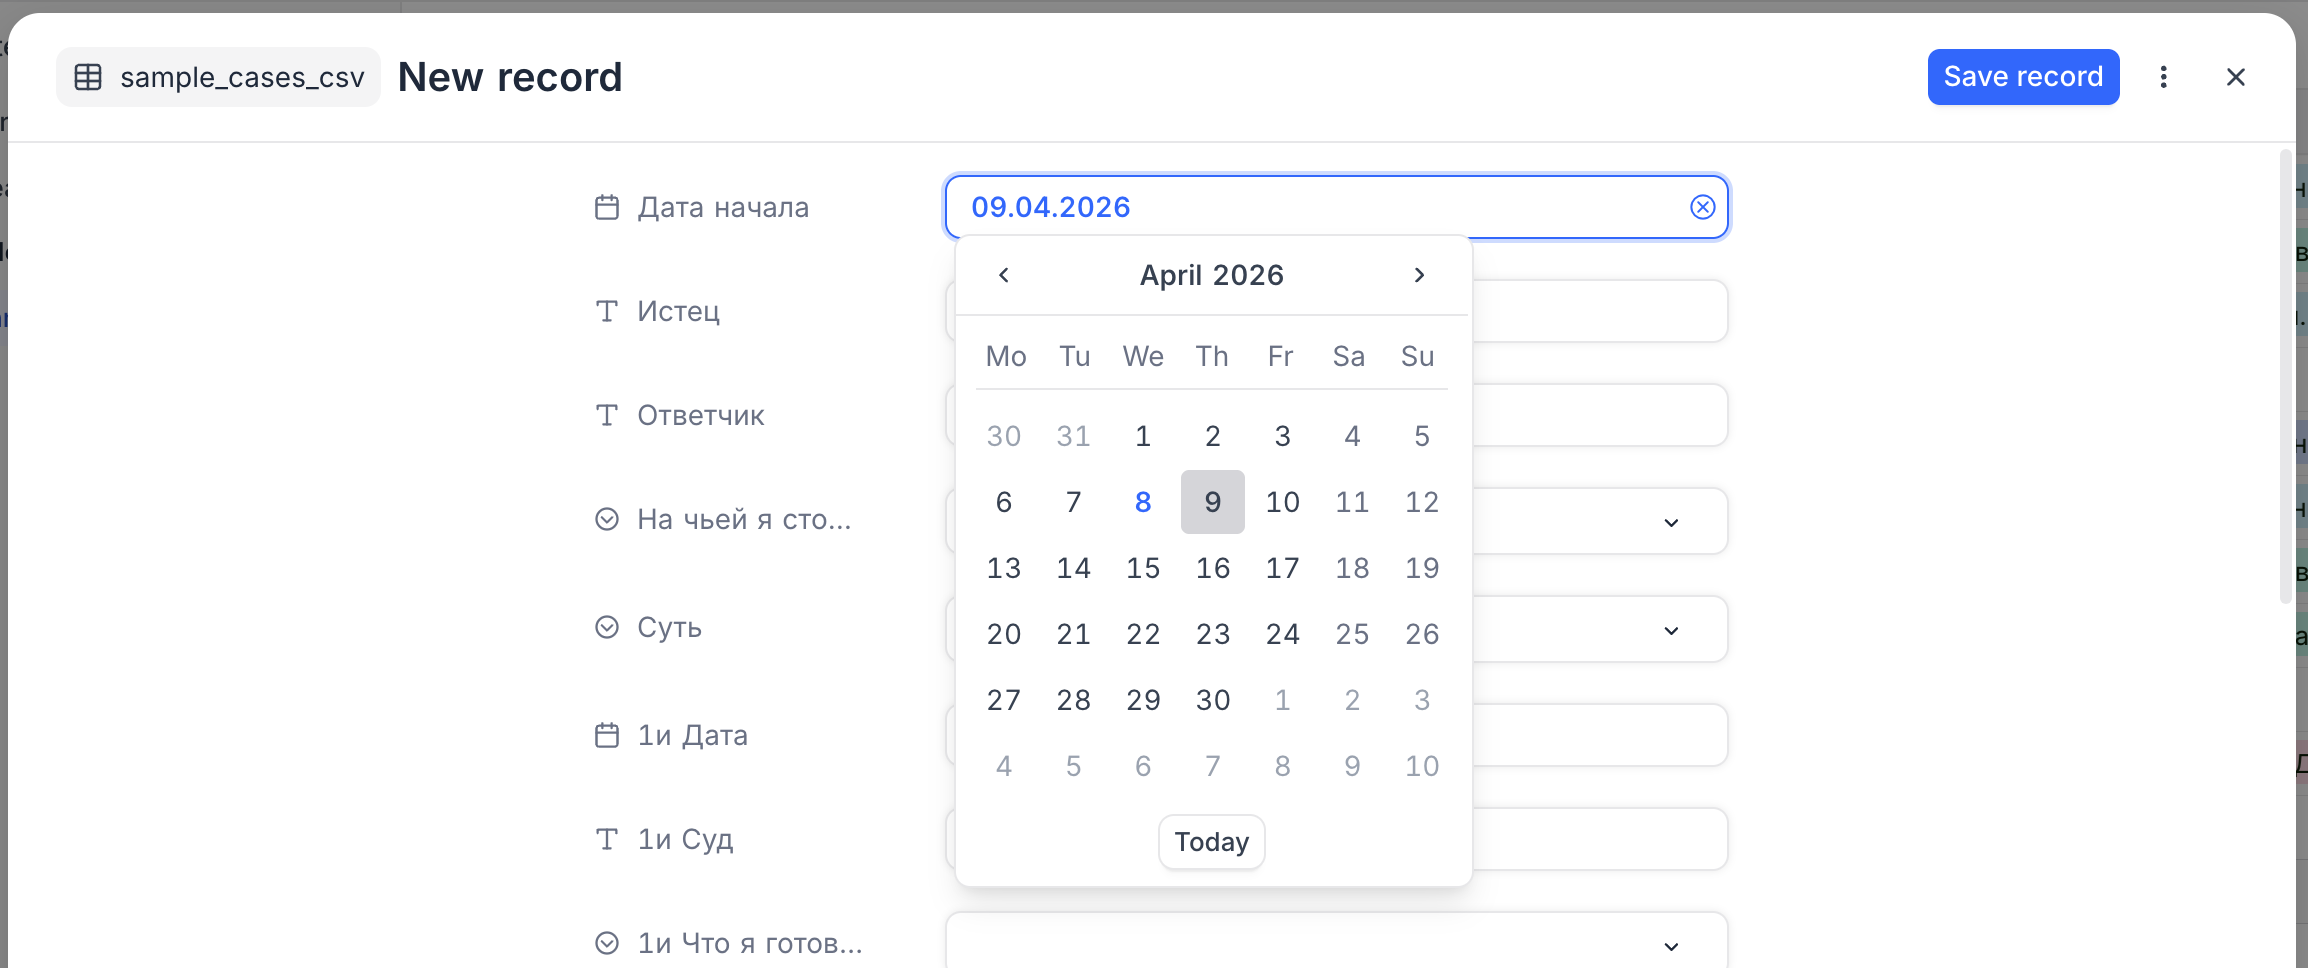Click the Дата начала field label
The width and height of the screenshot is (2308, 968).
pyautogui.click(x=723, y=207)
